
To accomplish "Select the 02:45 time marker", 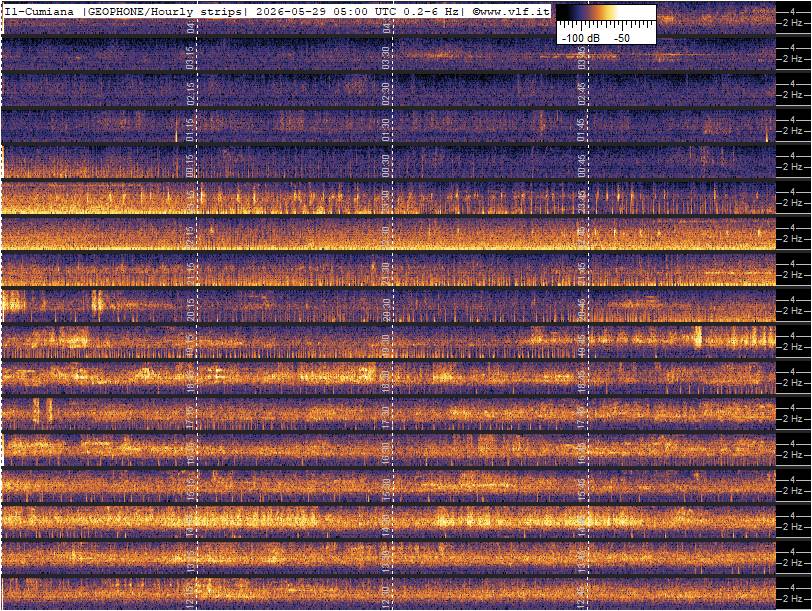I will [582, 93].
